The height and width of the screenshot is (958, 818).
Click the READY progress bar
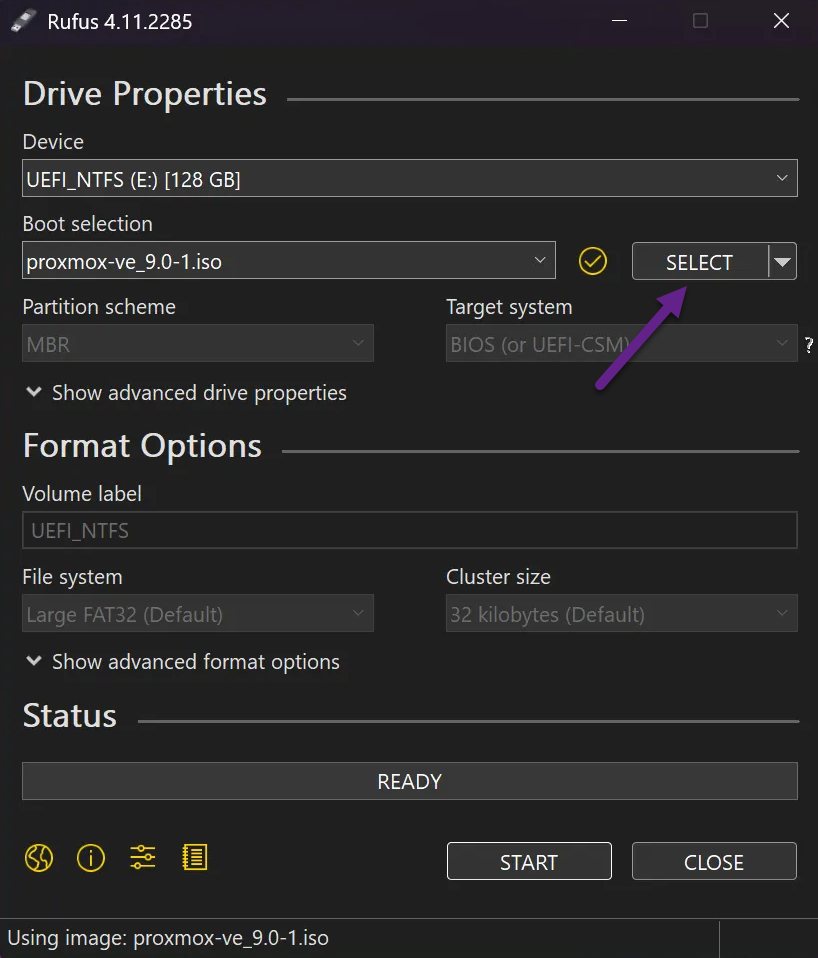coord(410,782)
